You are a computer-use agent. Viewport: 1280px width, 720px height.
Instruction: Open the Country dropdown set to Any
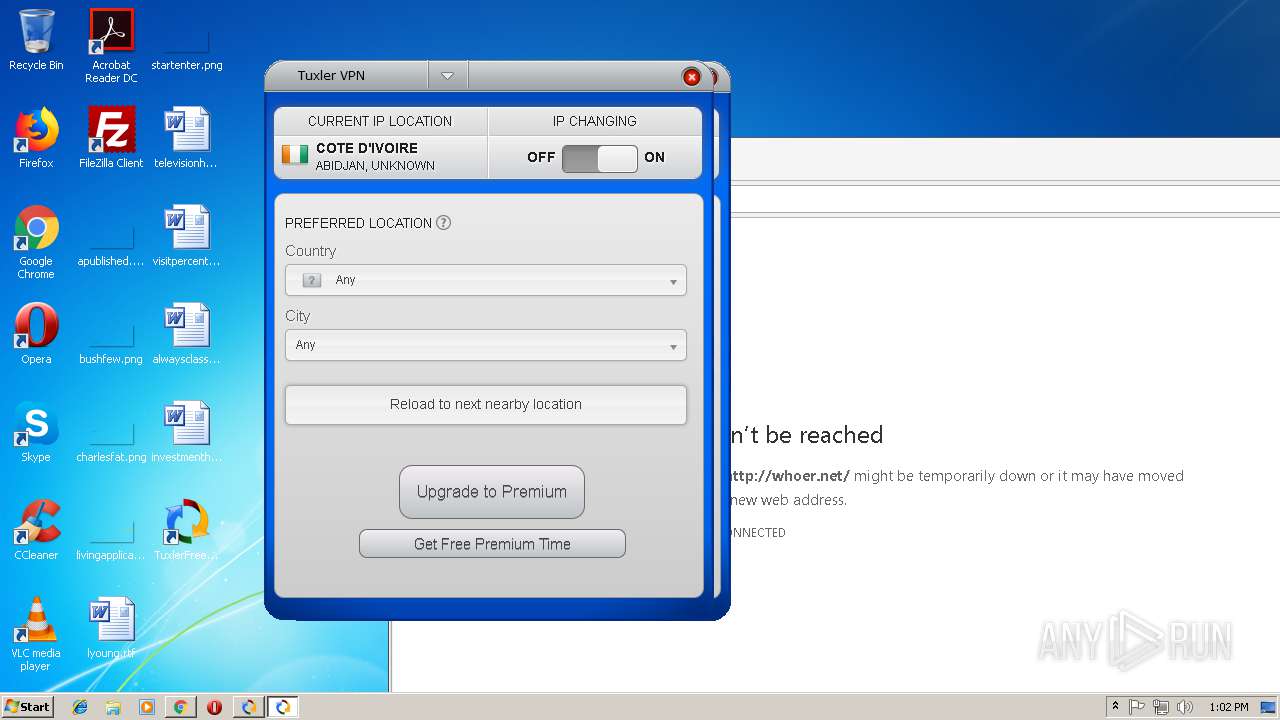(x=486, y=280)
